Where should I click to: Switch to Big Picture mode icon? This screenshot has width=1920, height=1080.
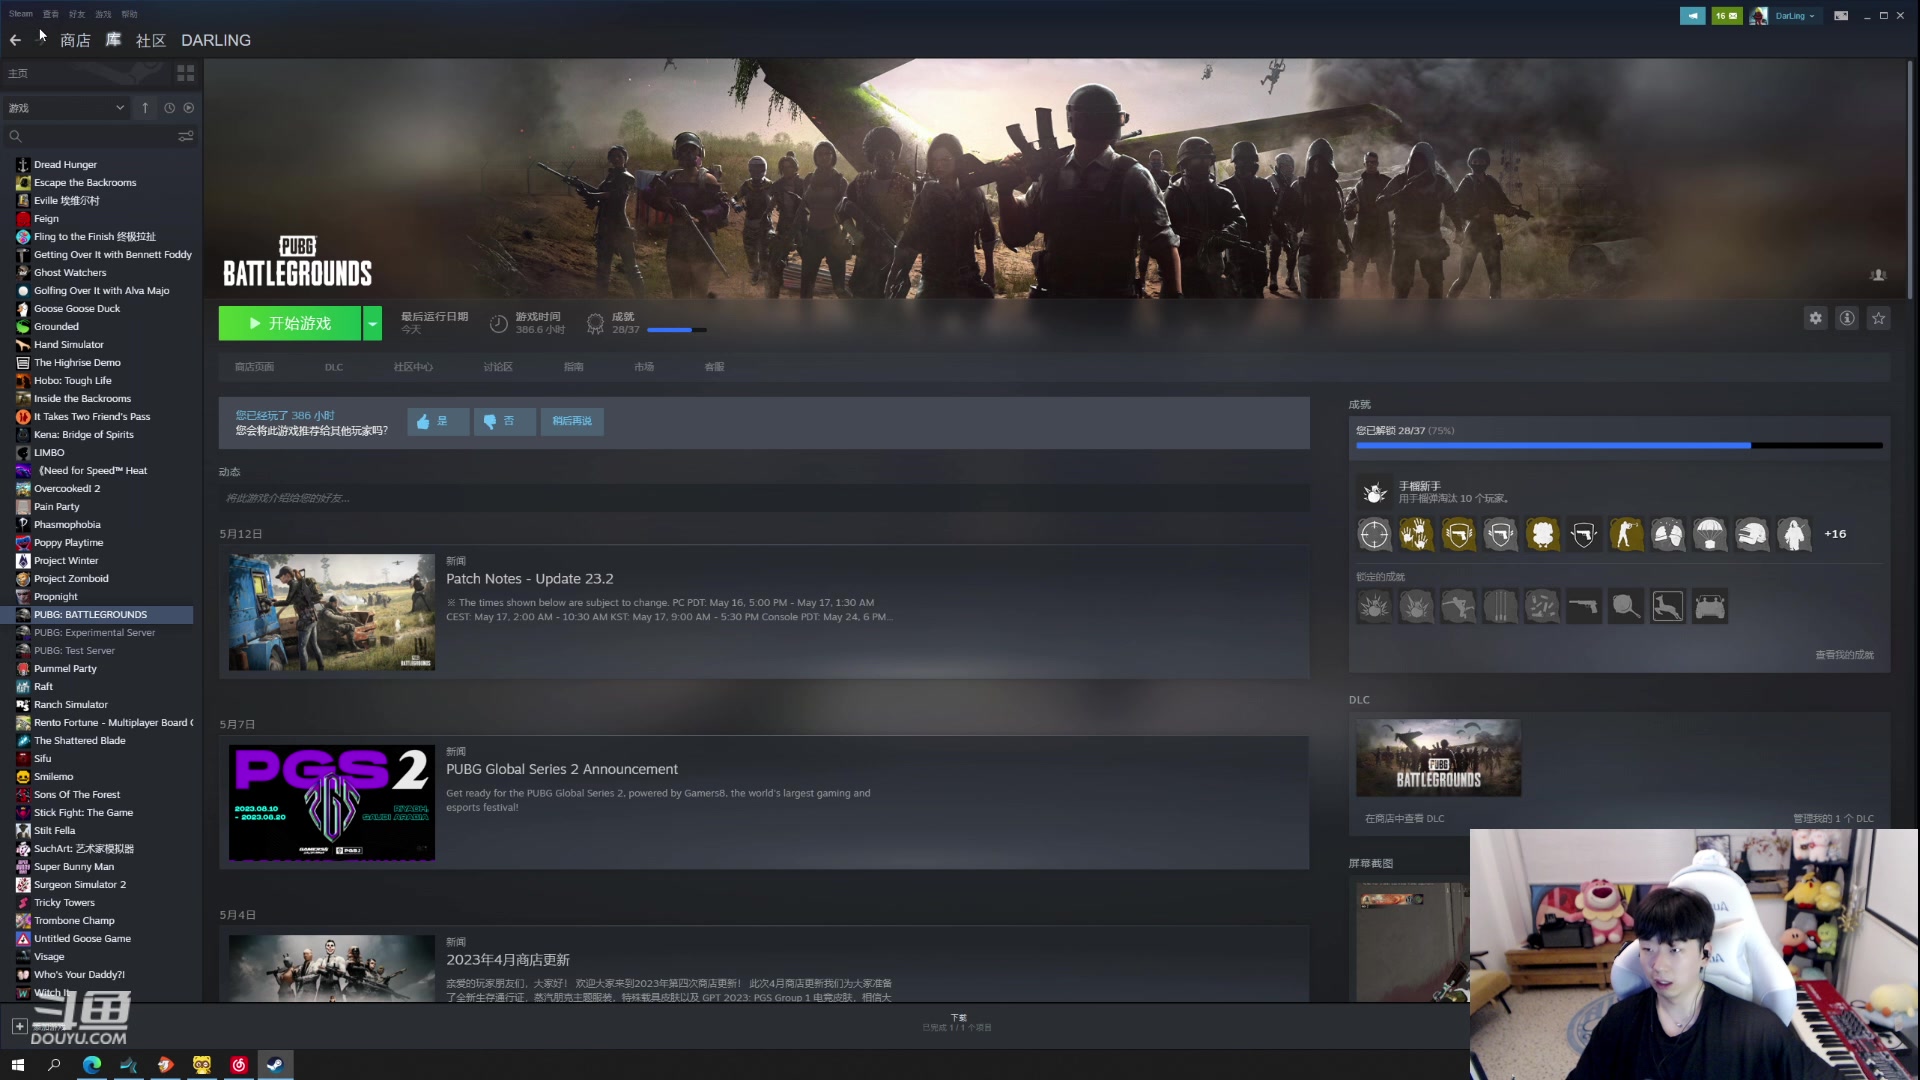coord(1841,16)
